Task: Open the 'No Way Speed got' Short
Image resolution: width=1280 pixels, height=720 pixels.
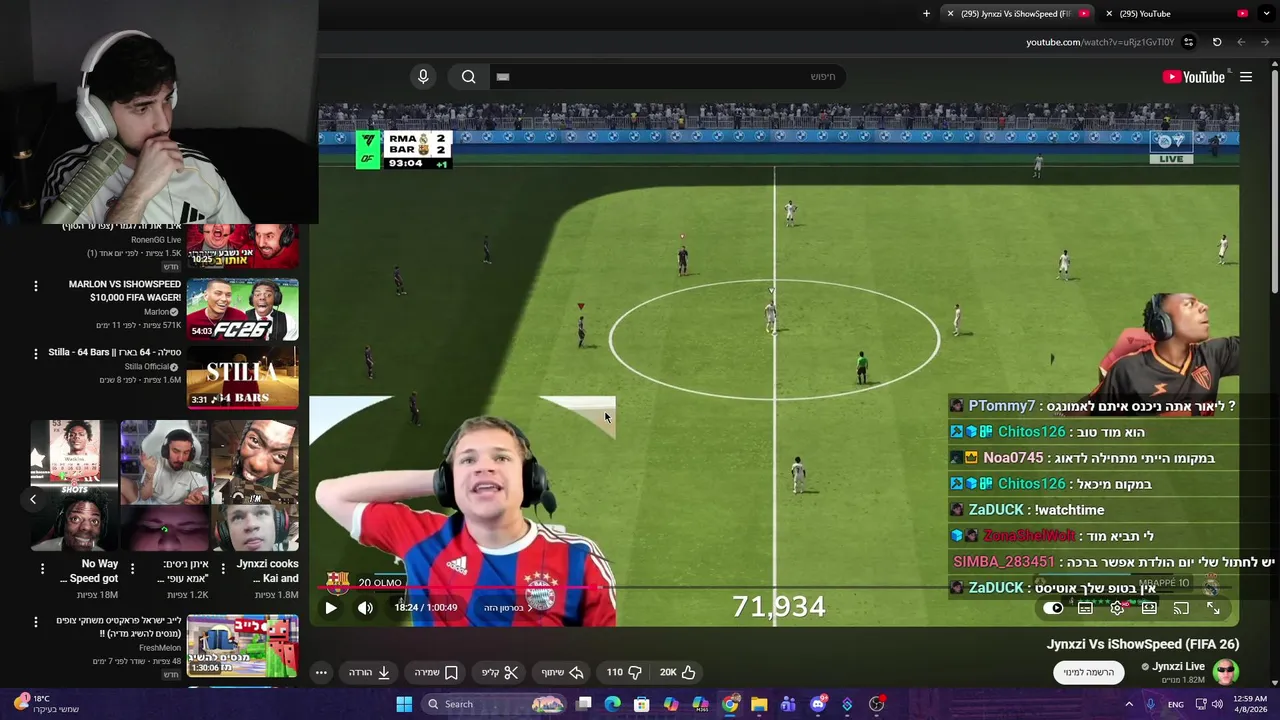Action: click(74, 485)
